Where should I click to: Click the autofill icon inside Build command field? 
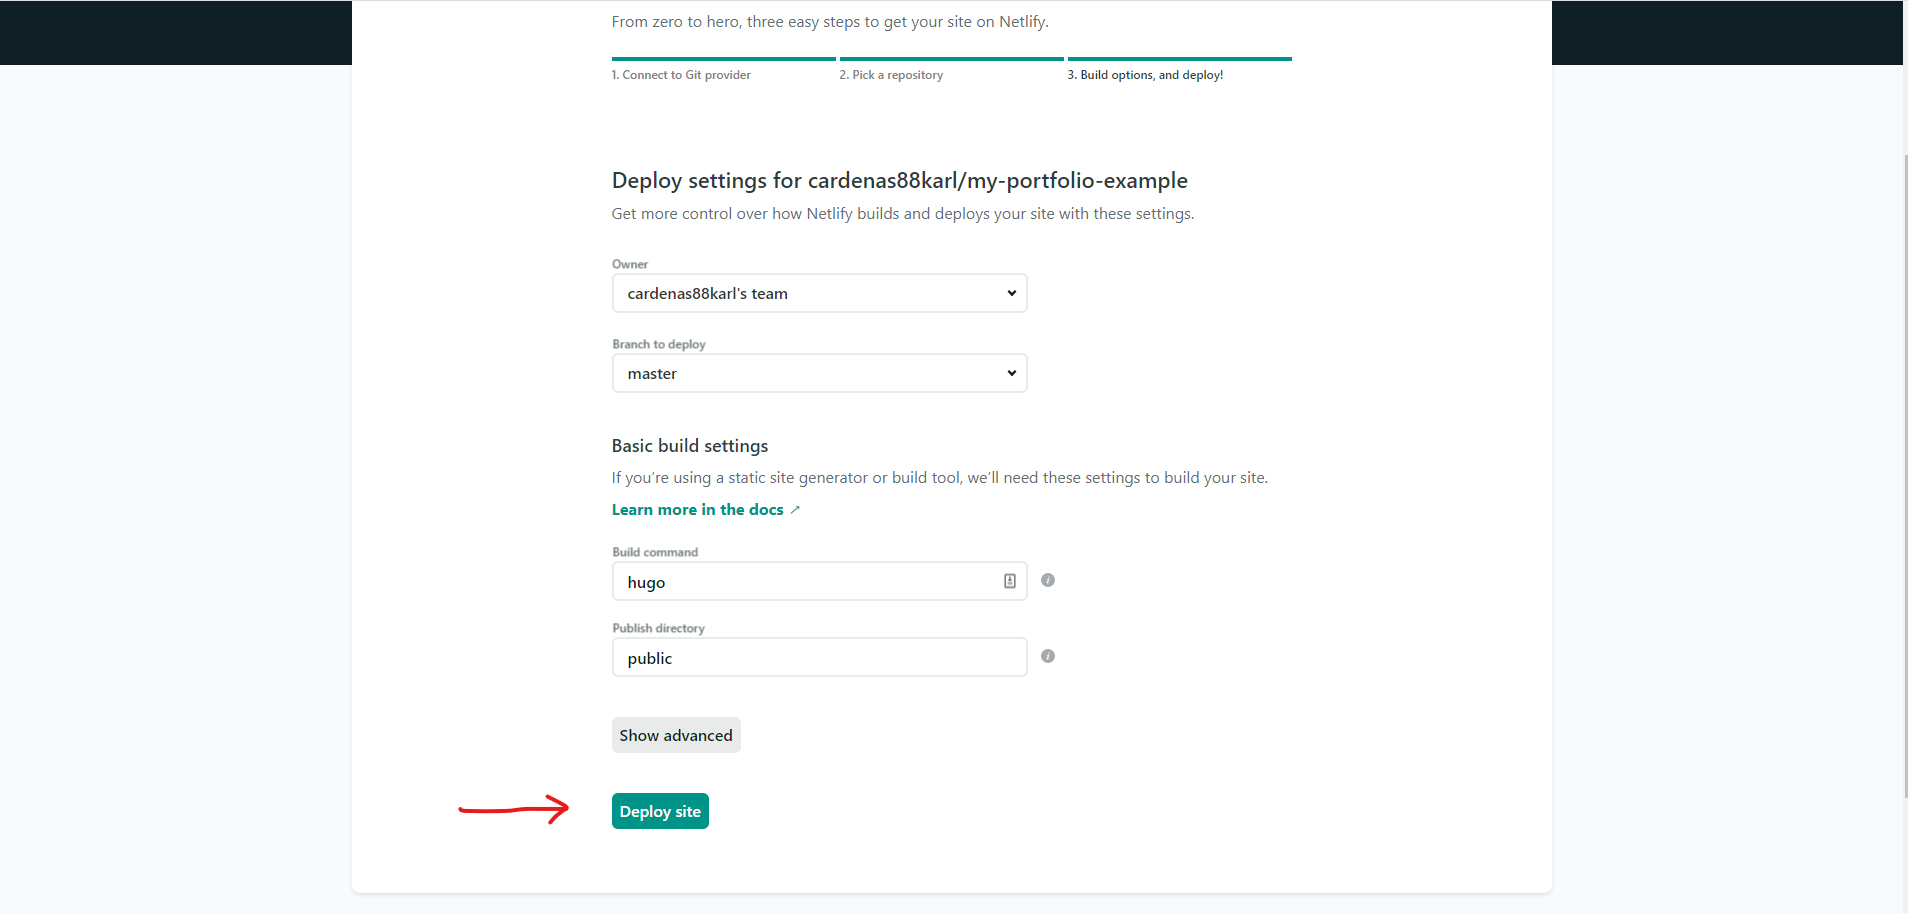[x=1010, y=581]
